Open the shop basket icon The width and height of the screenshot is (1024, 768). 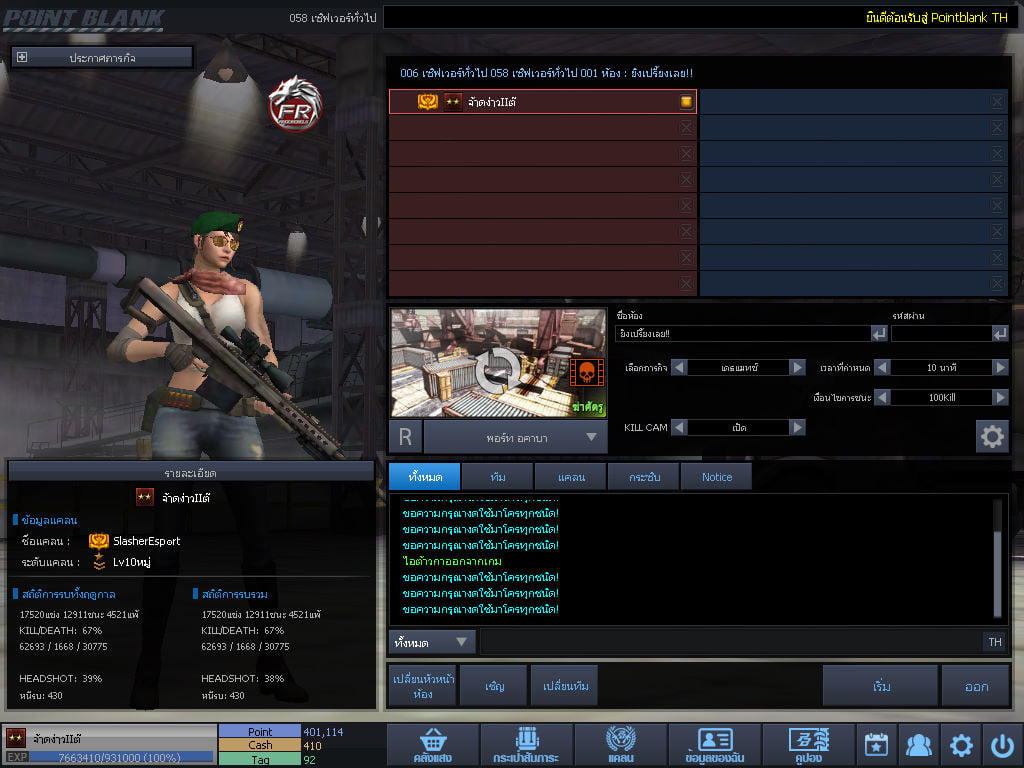point(432,745)
